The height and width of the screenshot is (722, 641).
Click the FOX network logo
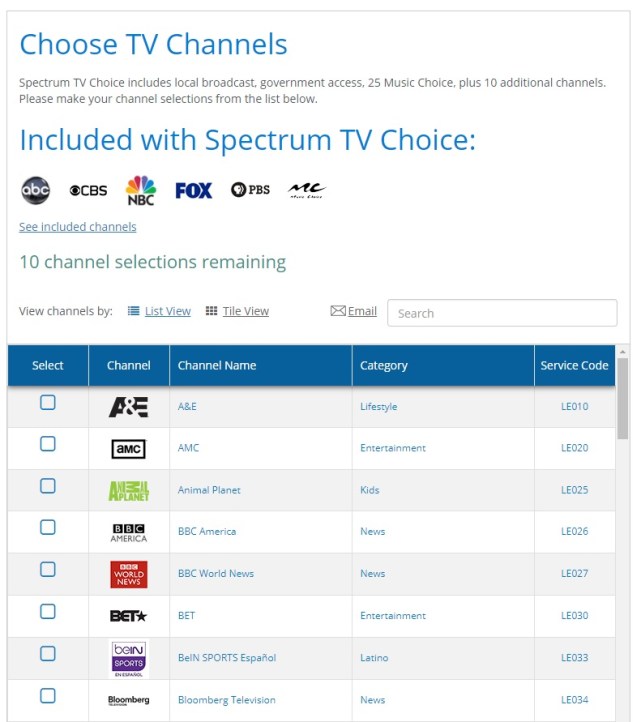coord(194,190)
